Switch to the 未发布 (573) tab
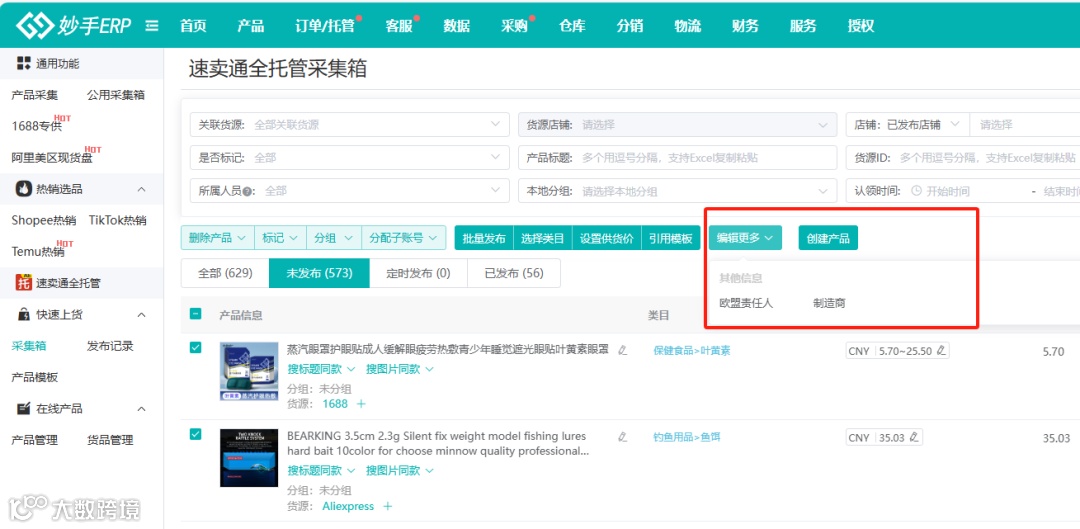This screenshot has height=529, width=1080. tap(320, 273)
